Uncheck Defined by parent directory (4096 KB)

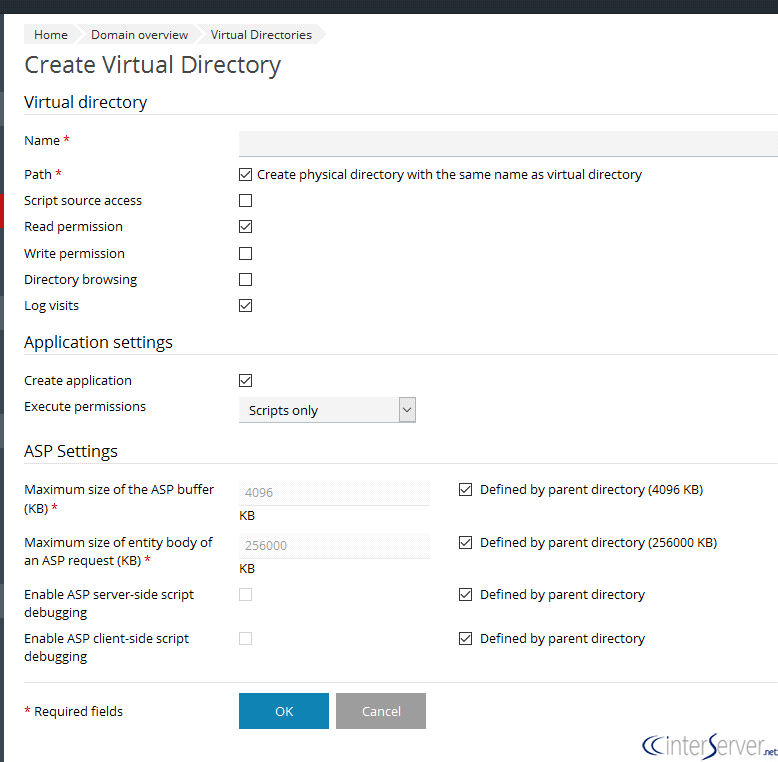coord(465,490)
